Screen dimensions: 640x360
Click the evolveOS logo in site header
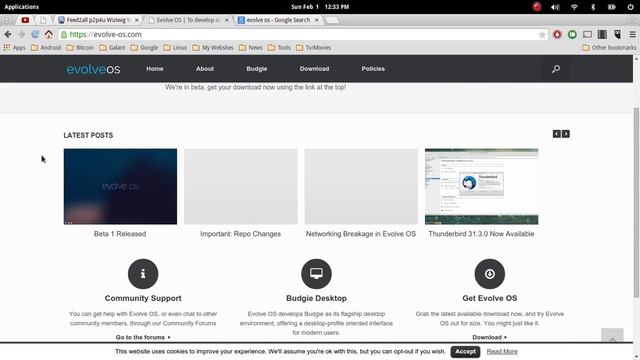pos(93,69)
